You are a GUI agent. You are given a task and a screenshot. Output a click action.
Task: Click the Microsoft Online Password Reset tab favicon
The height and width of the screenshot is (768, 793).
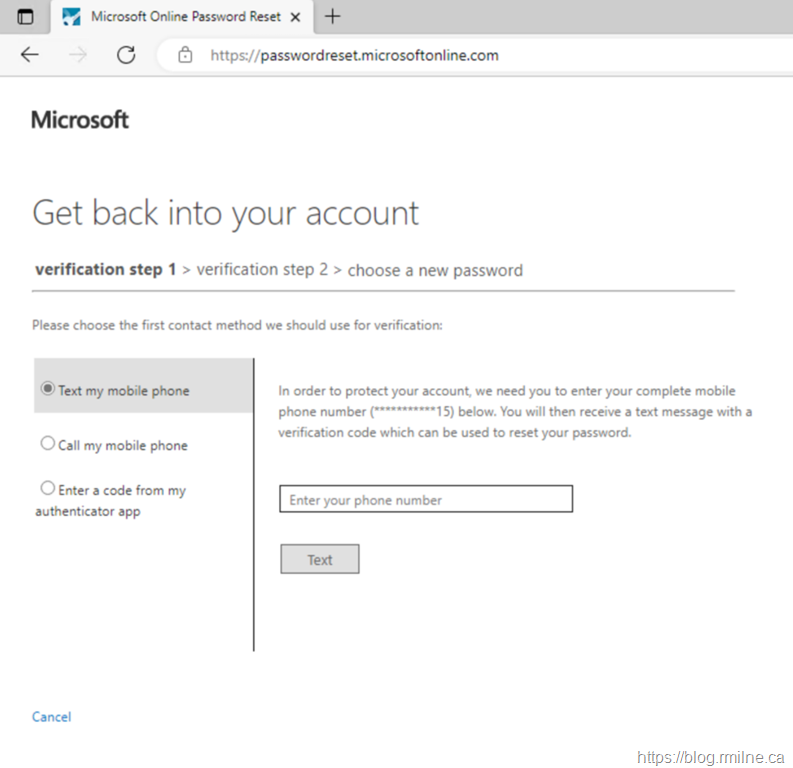tap(71, 17)
